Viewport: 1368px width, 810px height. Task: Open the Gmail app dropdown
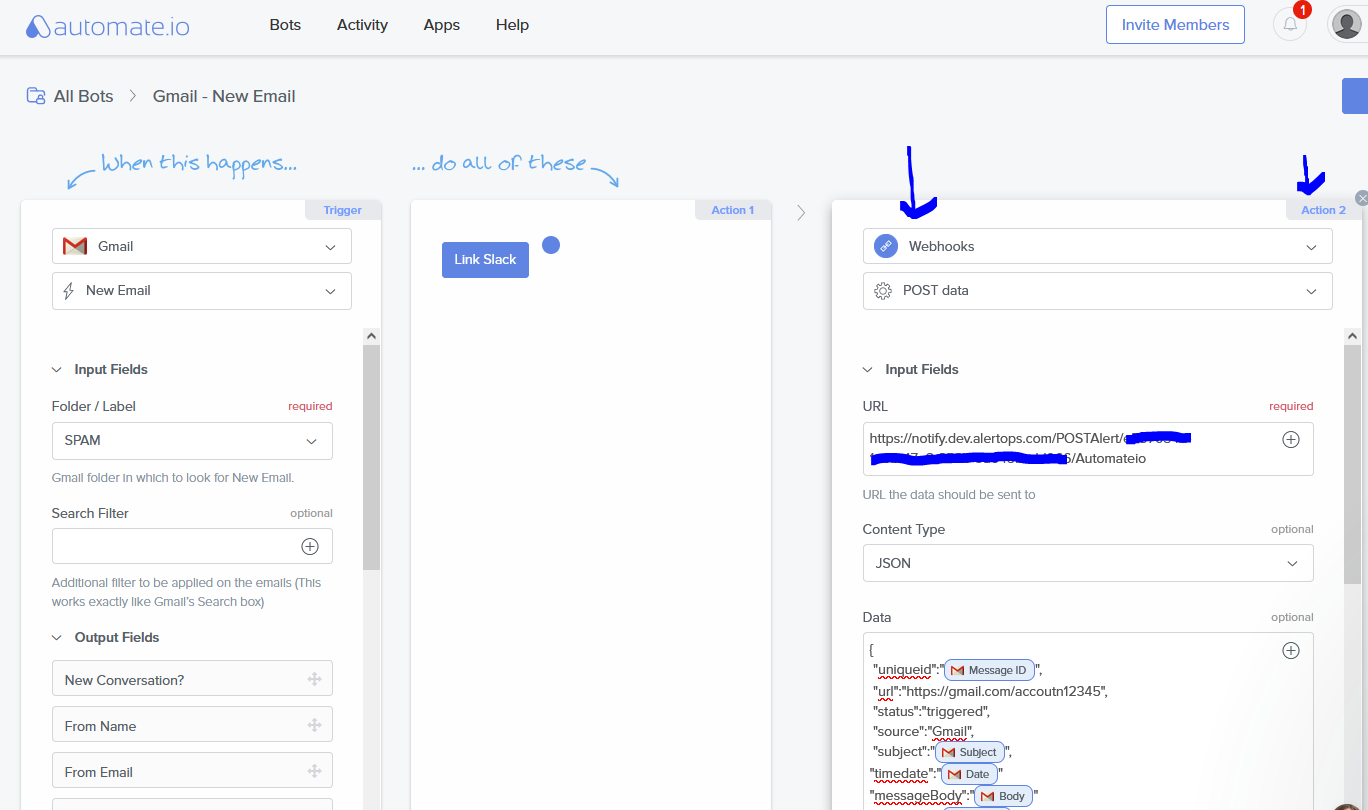pos(202,246)
